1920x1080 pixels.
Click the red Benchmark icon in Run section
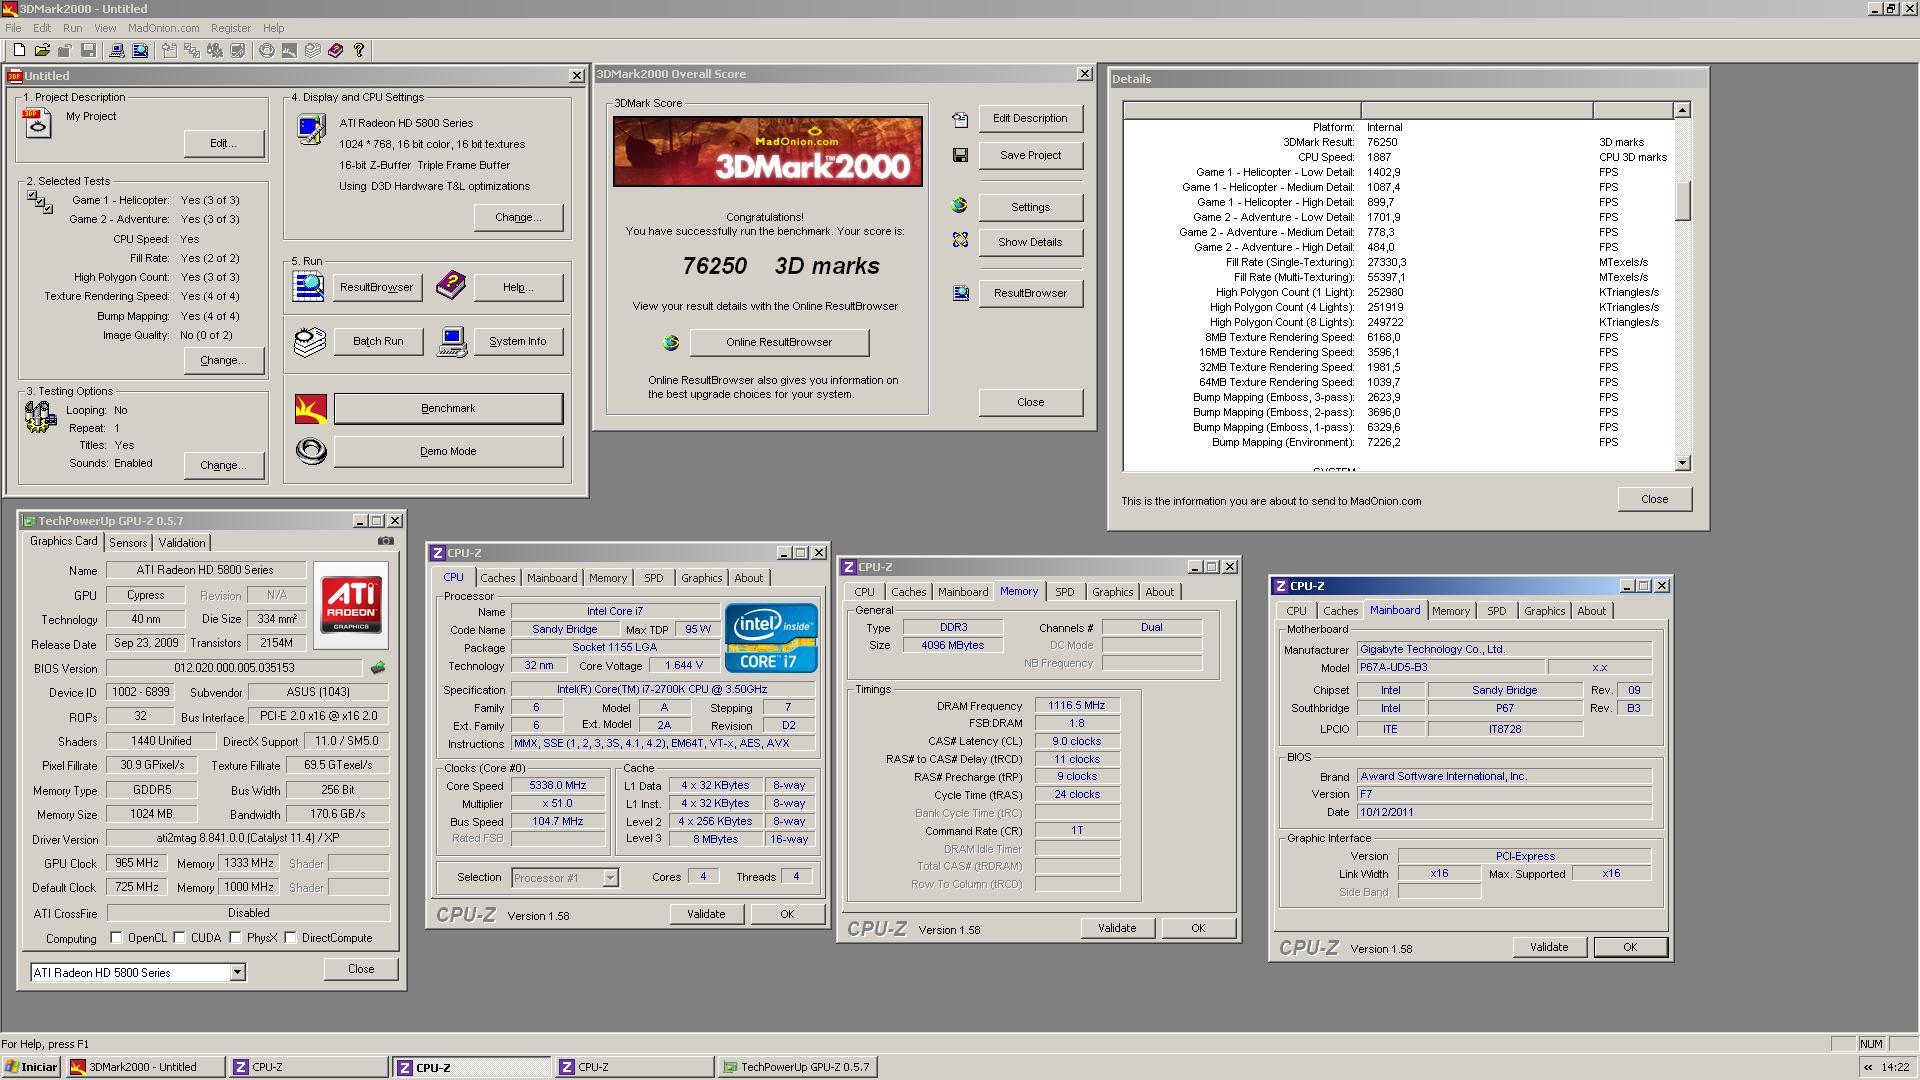coord(311,408)
